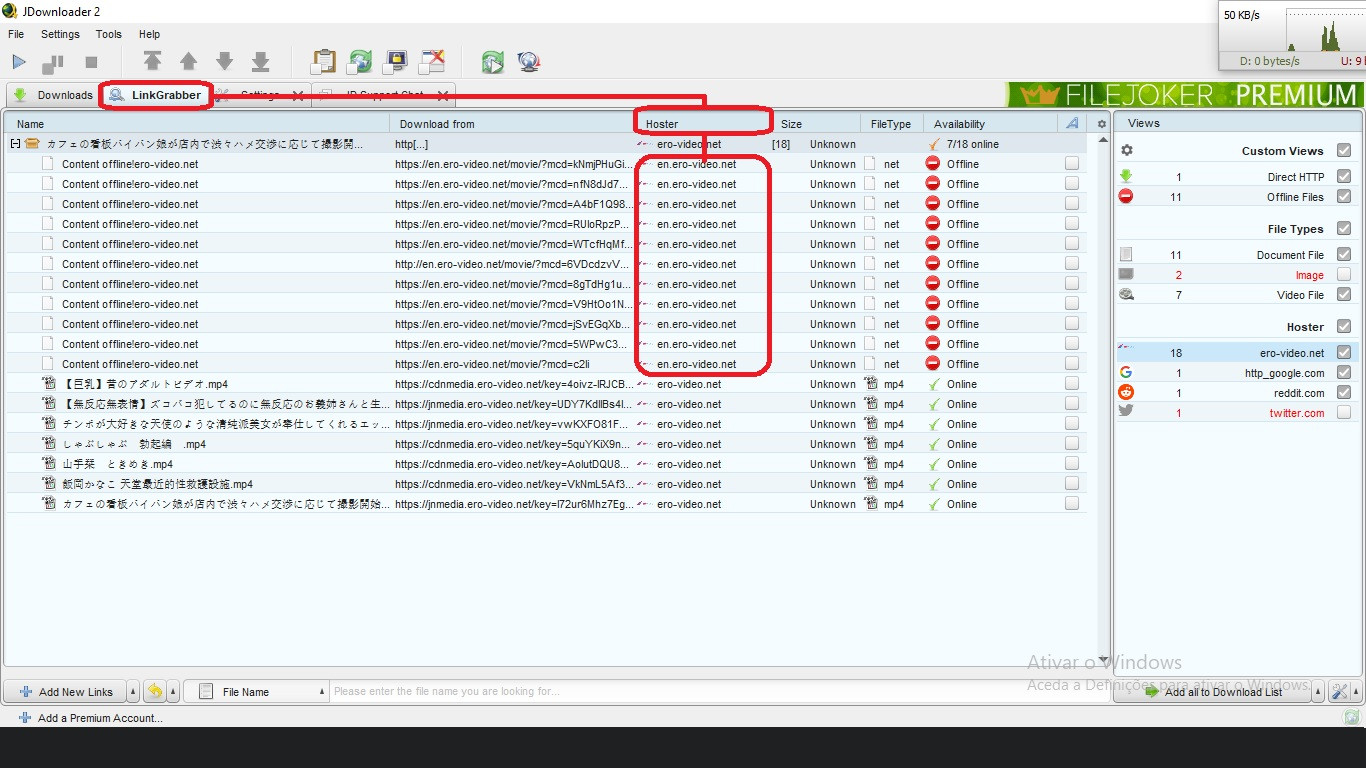
Task: Open the tools settings dropdown arrow
Action: pyautogui.click(x=1356, y=691)
